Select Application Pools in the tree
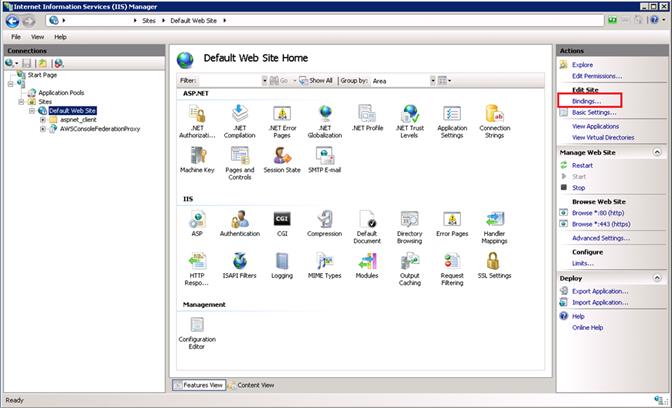The height and width of the screenshot is (408, 672). [61, 93]
